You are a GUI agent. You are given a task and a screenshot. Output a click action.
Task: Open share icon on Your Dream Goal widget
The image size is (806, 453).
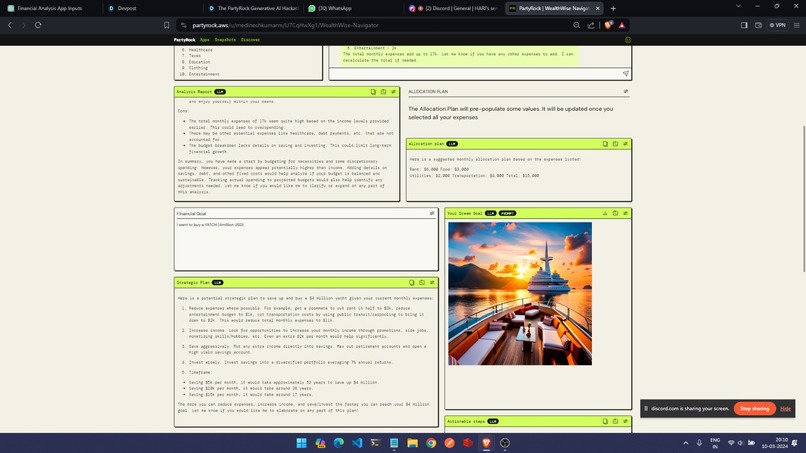point(615,213)
